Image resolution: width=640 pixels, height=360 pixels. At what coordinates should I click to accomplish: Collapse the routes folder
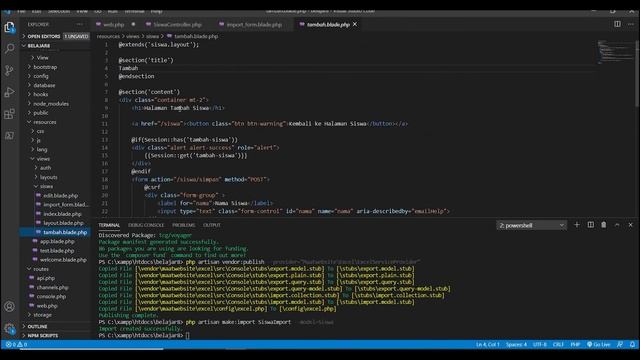41,269
